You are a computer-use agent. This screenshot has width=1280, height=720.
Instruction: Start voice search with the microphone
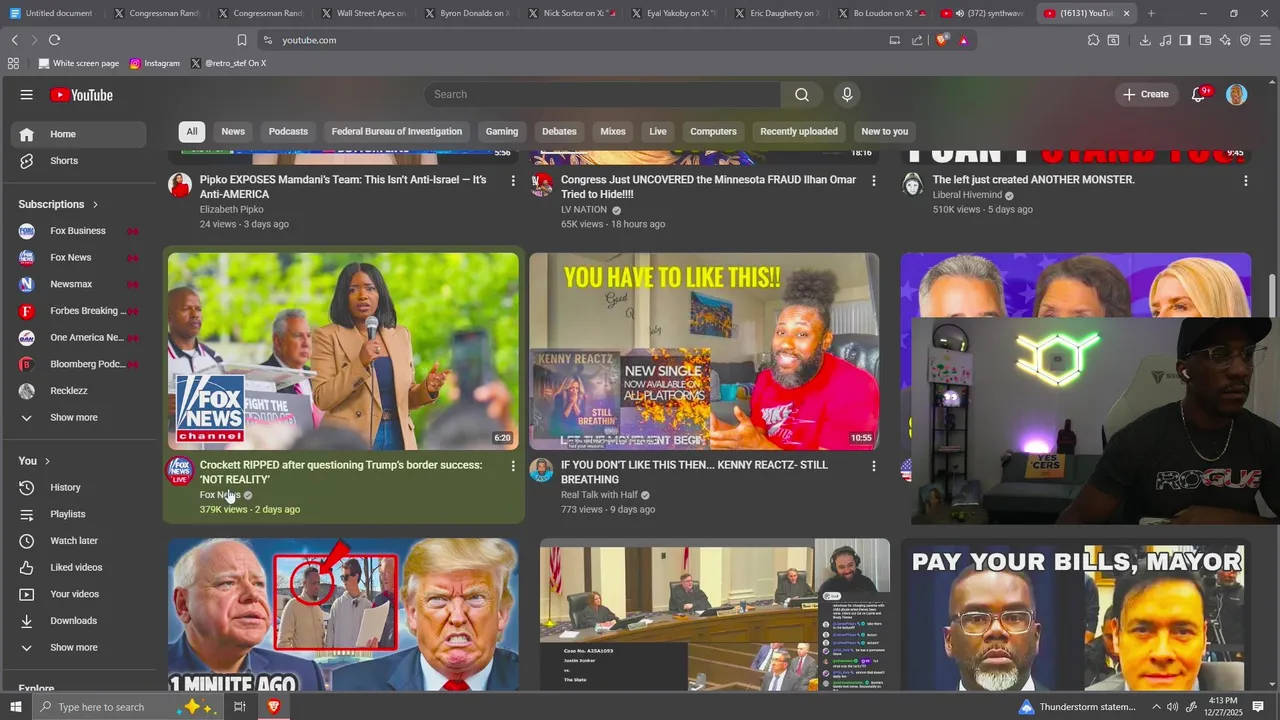pos(847,94)
